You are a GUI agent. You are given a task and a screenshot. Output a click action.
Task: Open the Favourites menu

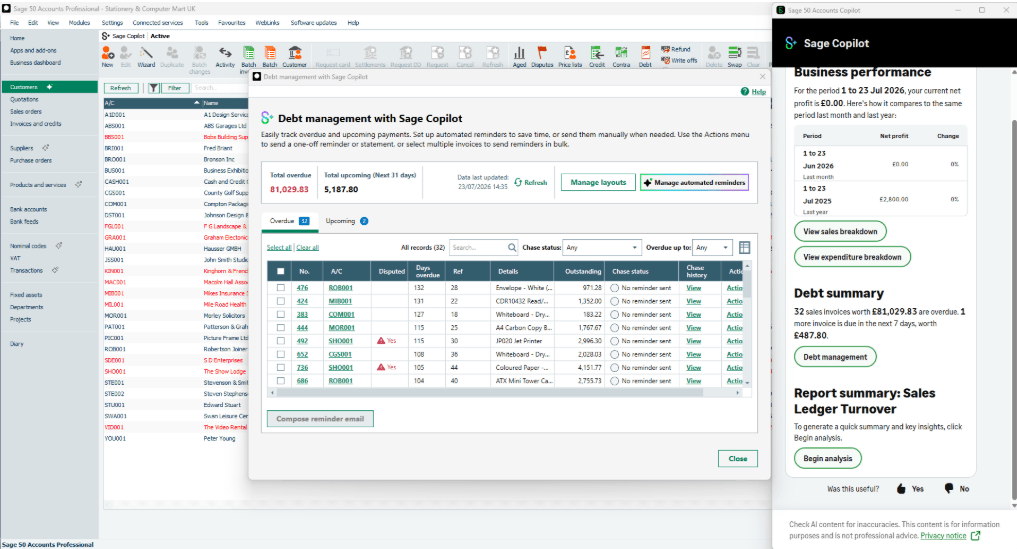tap(232, 23)
